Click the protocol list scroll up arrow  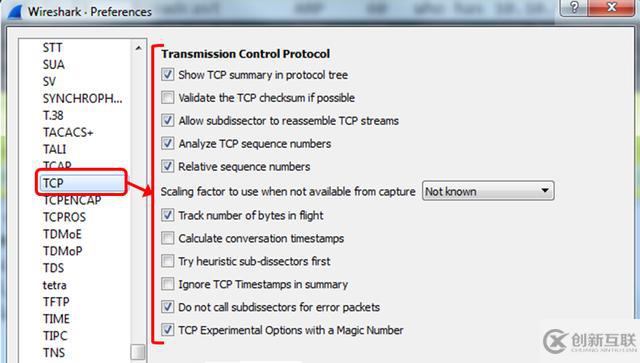138,48
